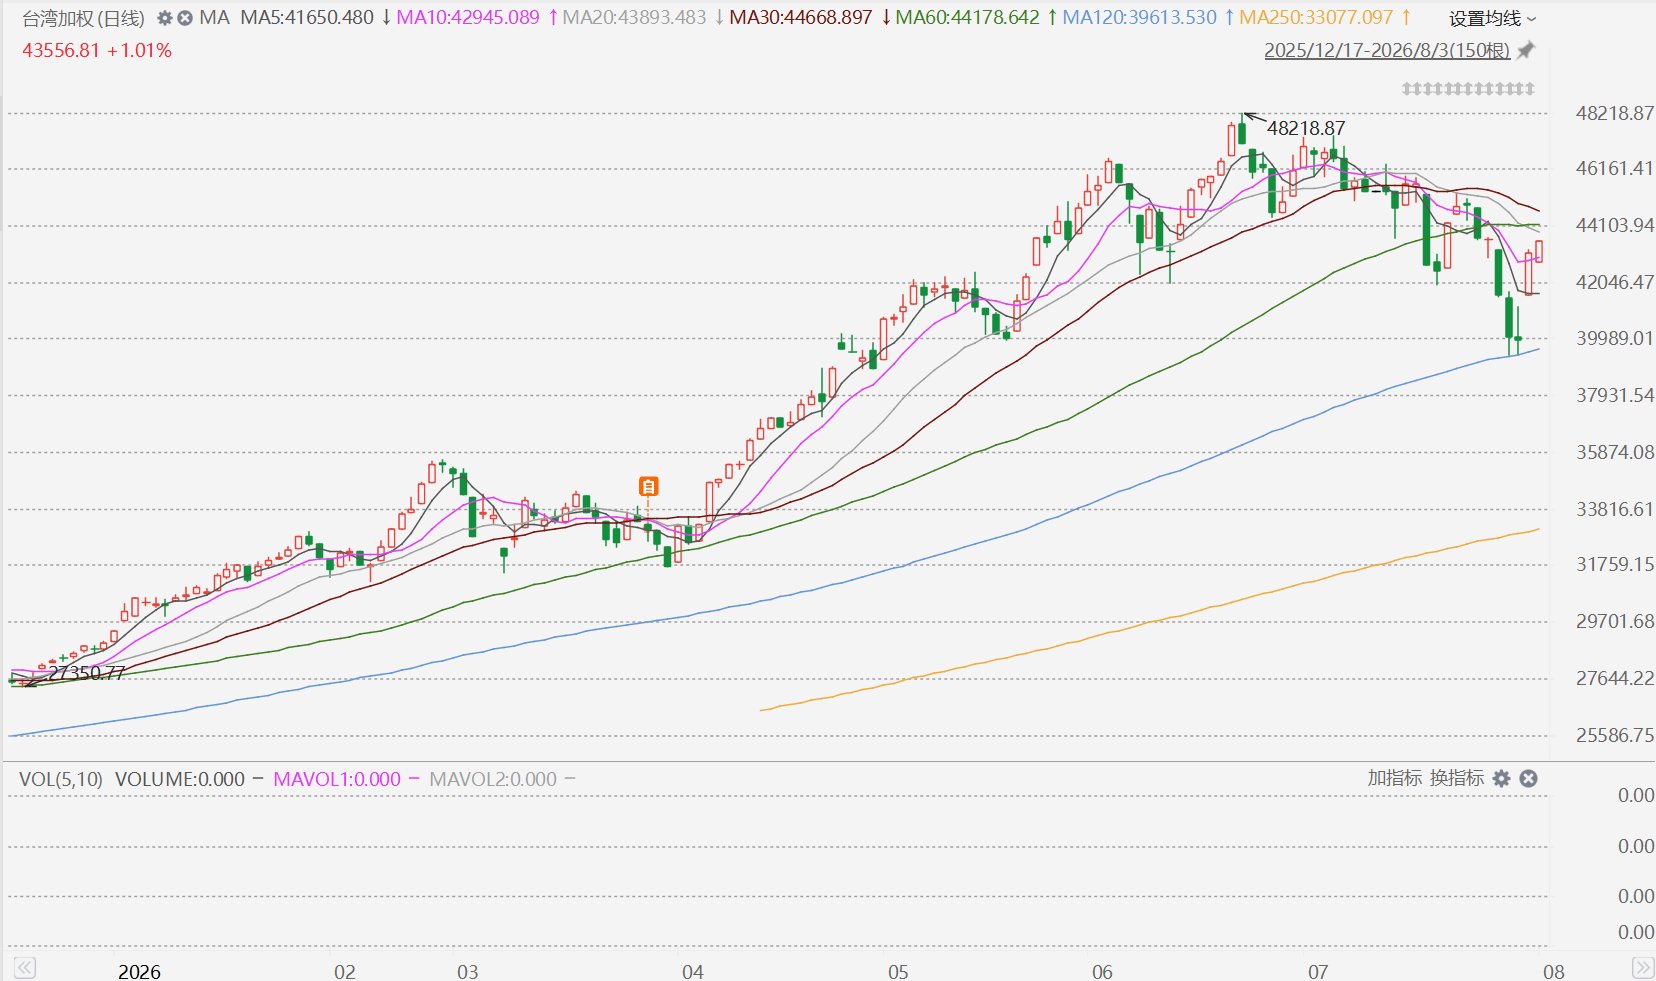Select the MA10:42945.089 value
1656x981 pixels.
click(468, 18)
